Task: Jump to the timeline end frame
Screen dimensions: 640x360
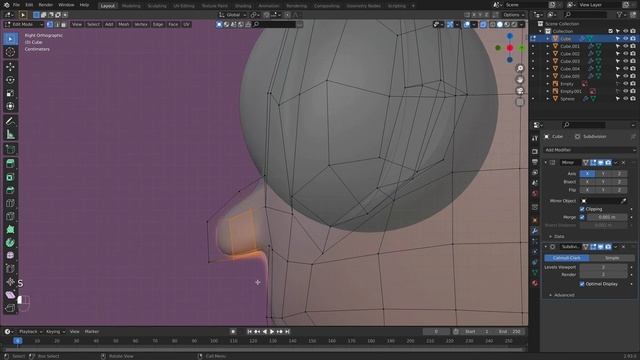Action: click(x=287, y=332)
